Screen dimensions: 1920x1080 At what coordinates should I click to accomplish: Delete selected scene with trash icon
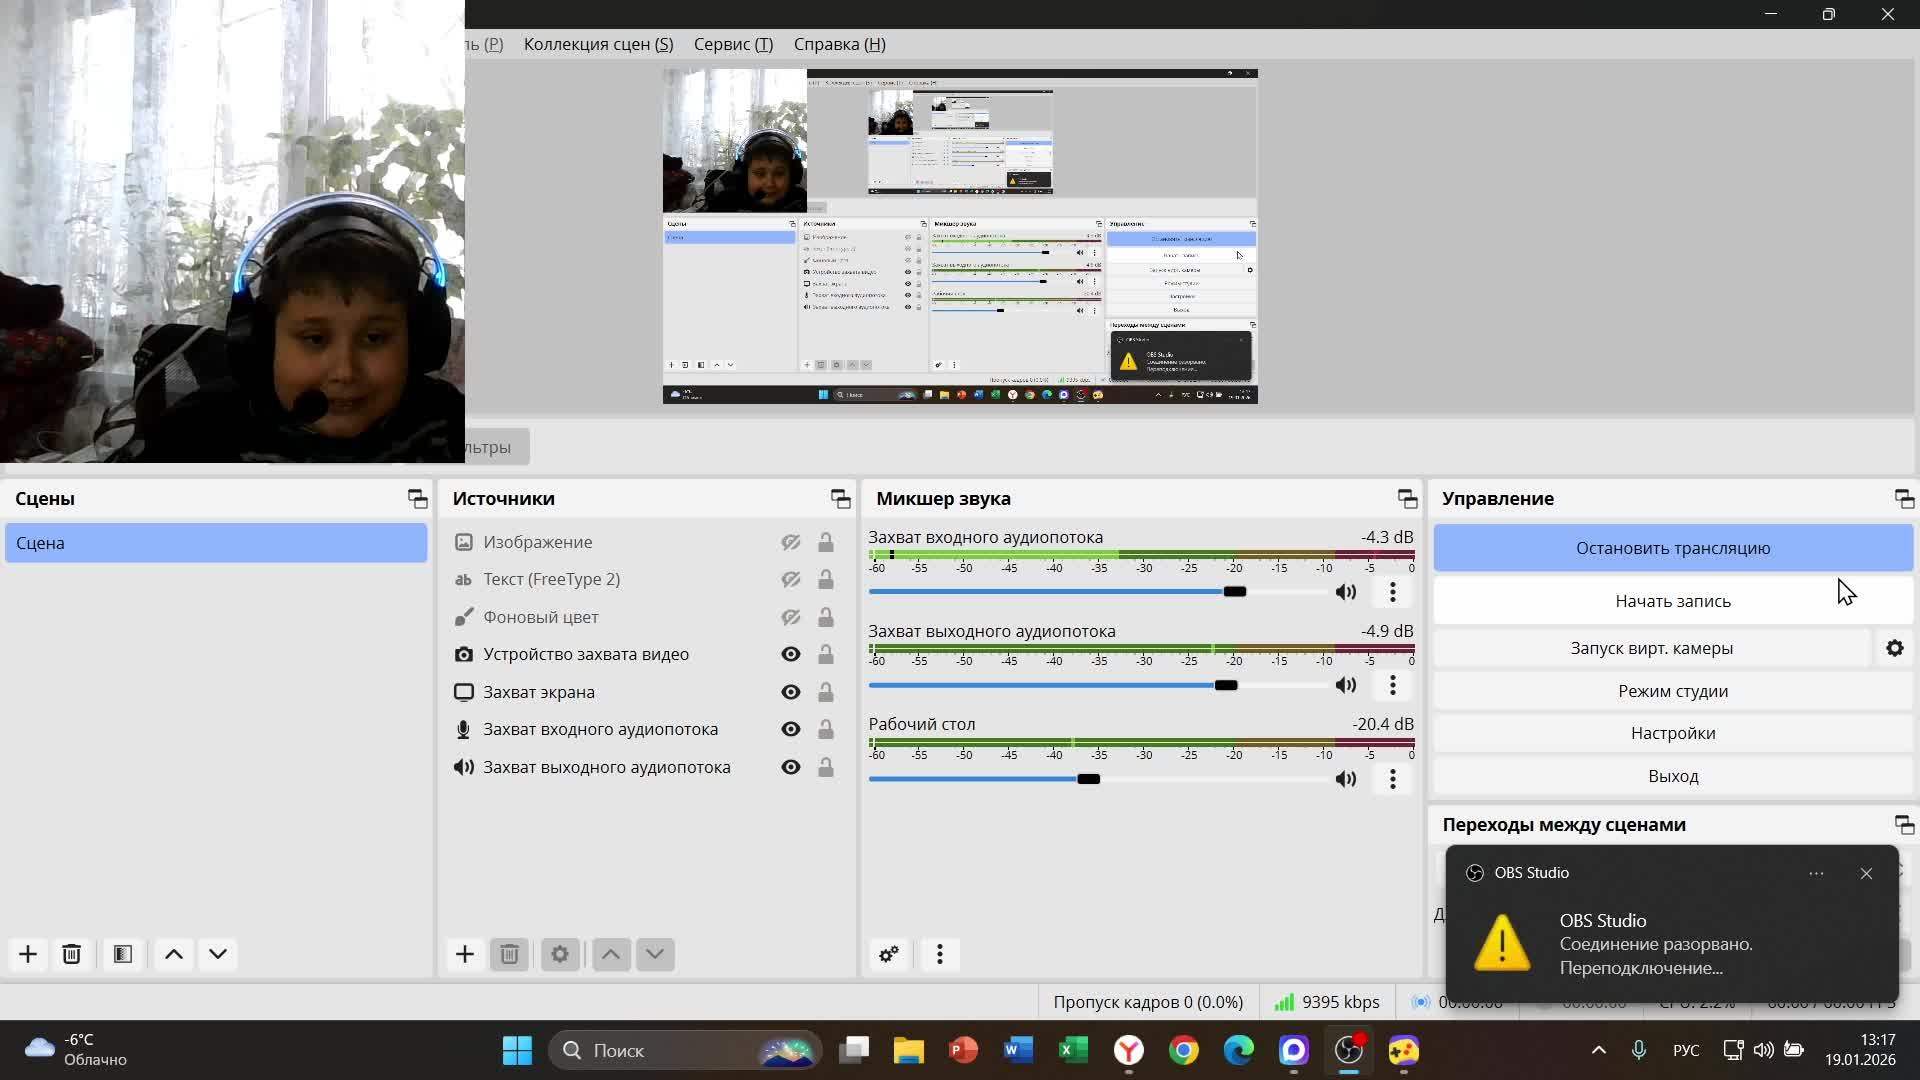click(72, 954)
